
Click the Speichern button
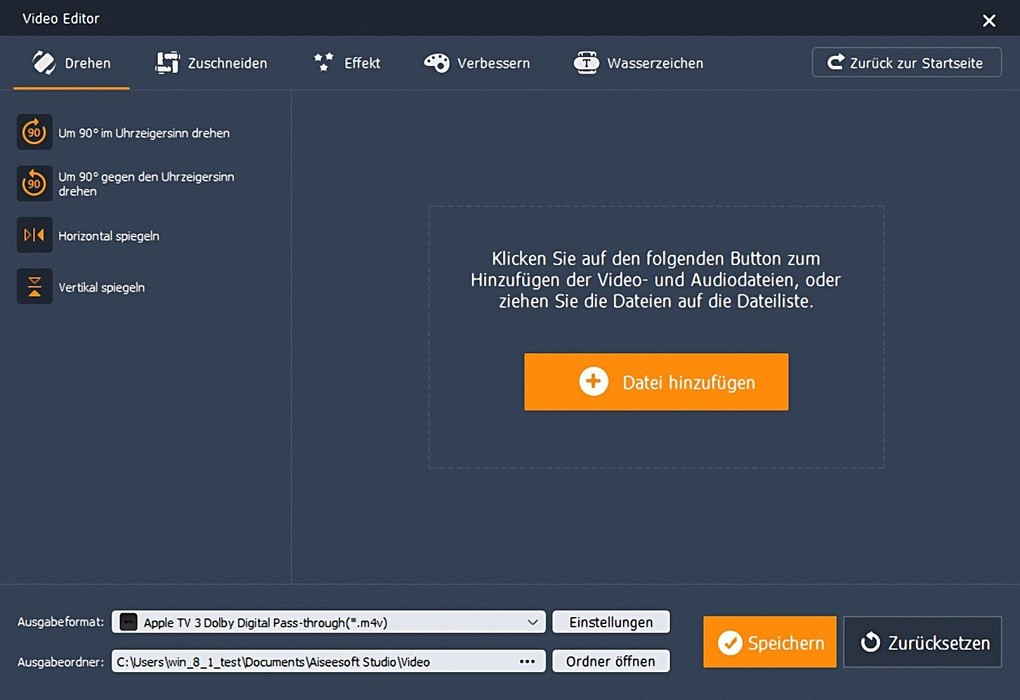(770, 642)
